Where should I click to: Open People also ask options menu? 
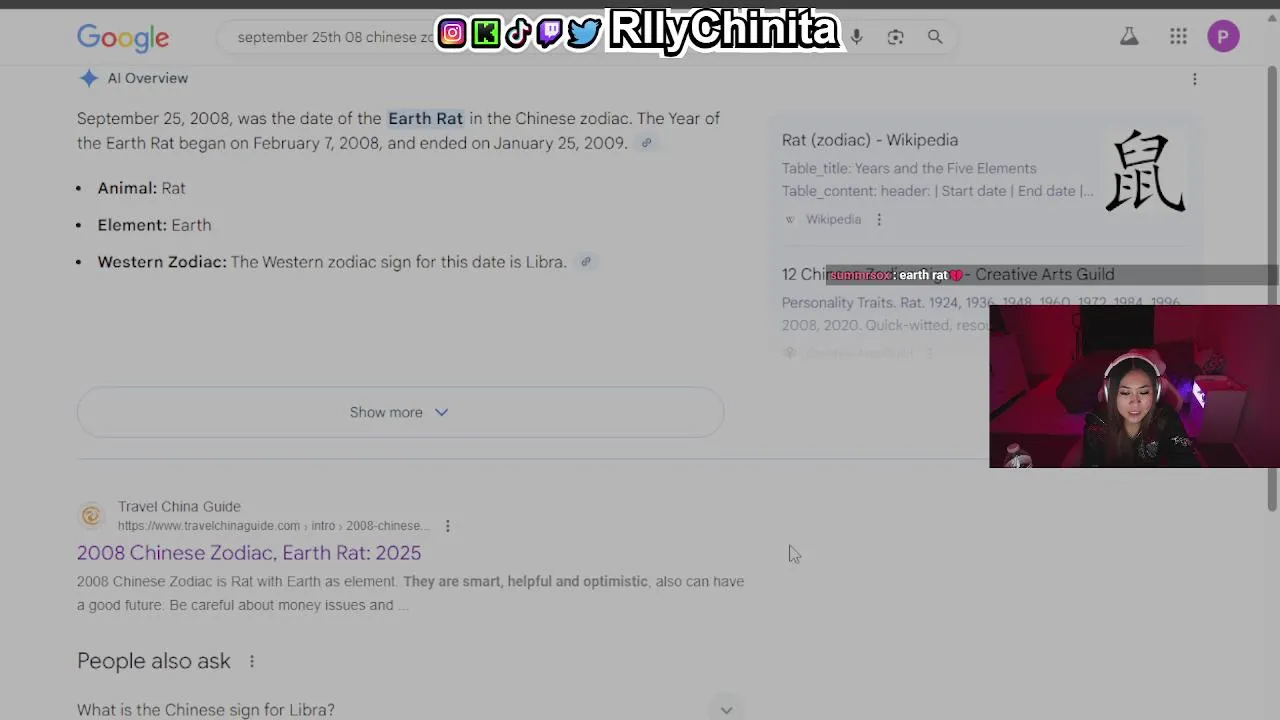(252, 661)
